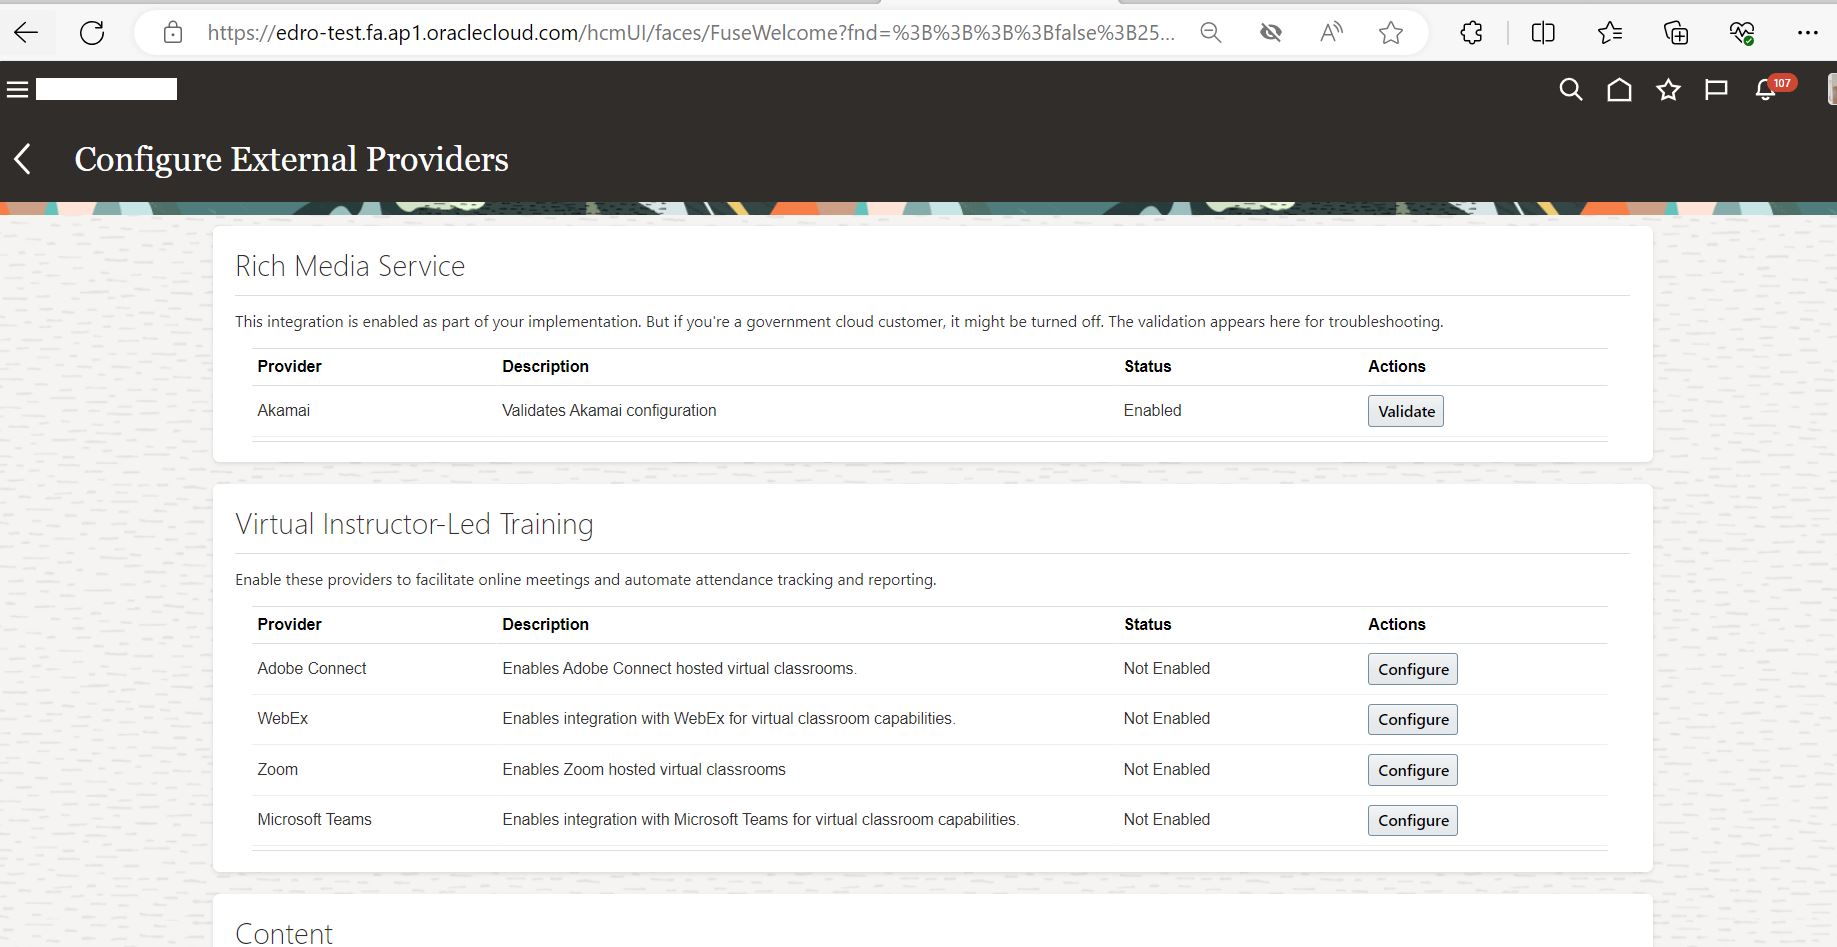
Task: Open the browser Extensions puzzle icon
Action: (1471, 33)
